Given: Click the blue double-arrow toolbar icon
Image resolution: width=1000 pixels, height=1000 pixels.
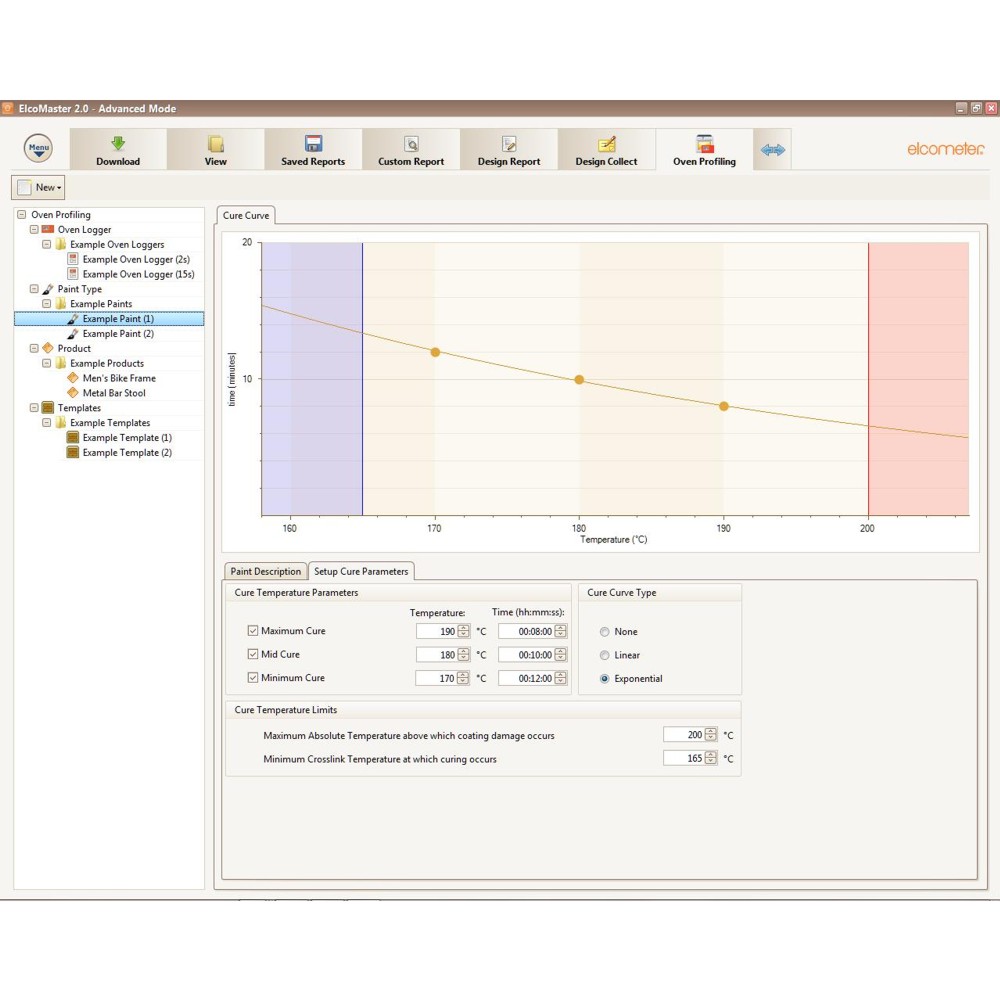Looking at the screenshot, I should click(x=772, y=150).
